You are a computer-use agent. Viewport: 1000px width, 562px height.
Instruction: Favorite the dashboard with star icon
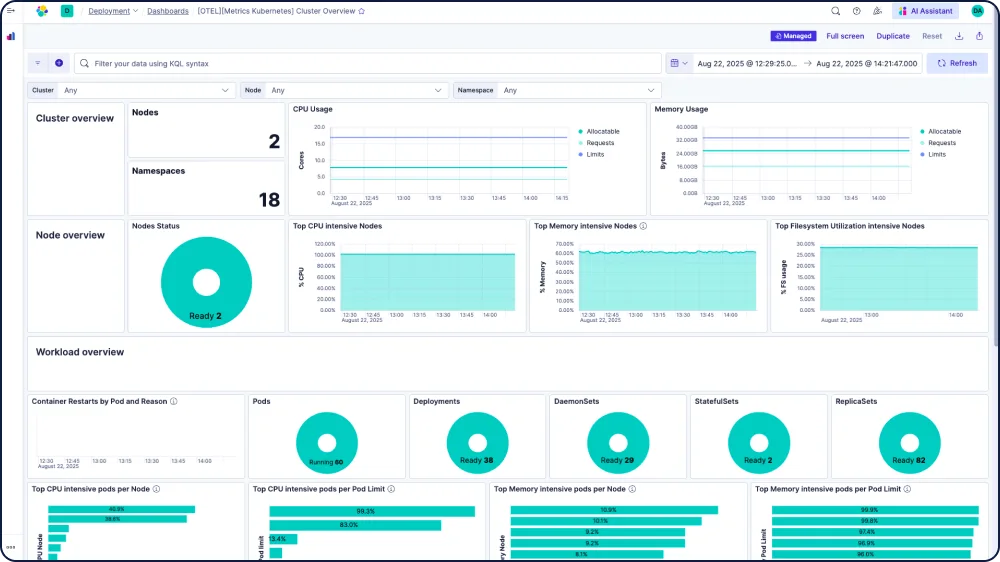point(362,11)
